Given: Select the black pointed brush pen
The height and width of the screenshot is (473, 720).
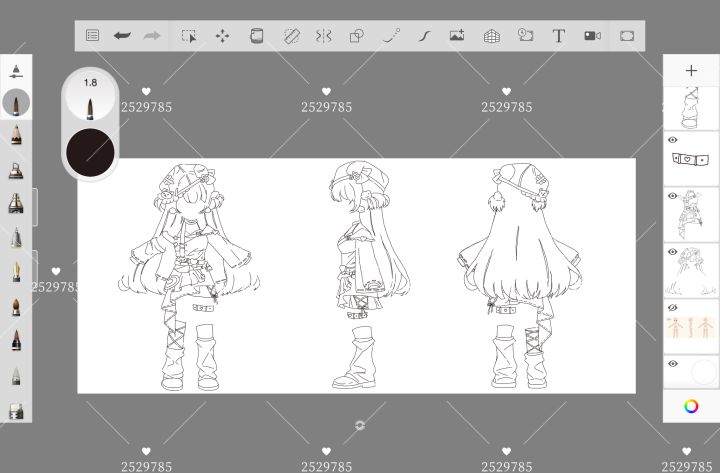Looking at the screenshot, I should click(x=16, y=340).
